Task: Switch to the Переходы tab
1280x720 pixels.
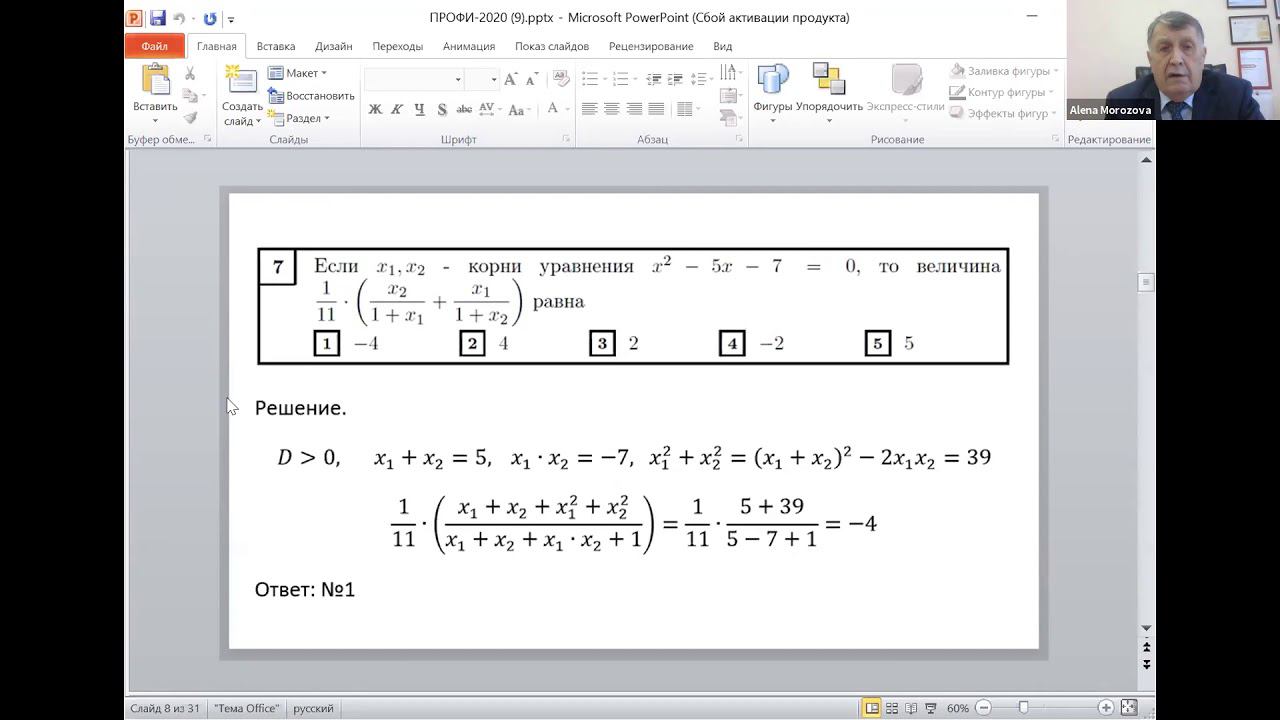Action: pos(398,46)
